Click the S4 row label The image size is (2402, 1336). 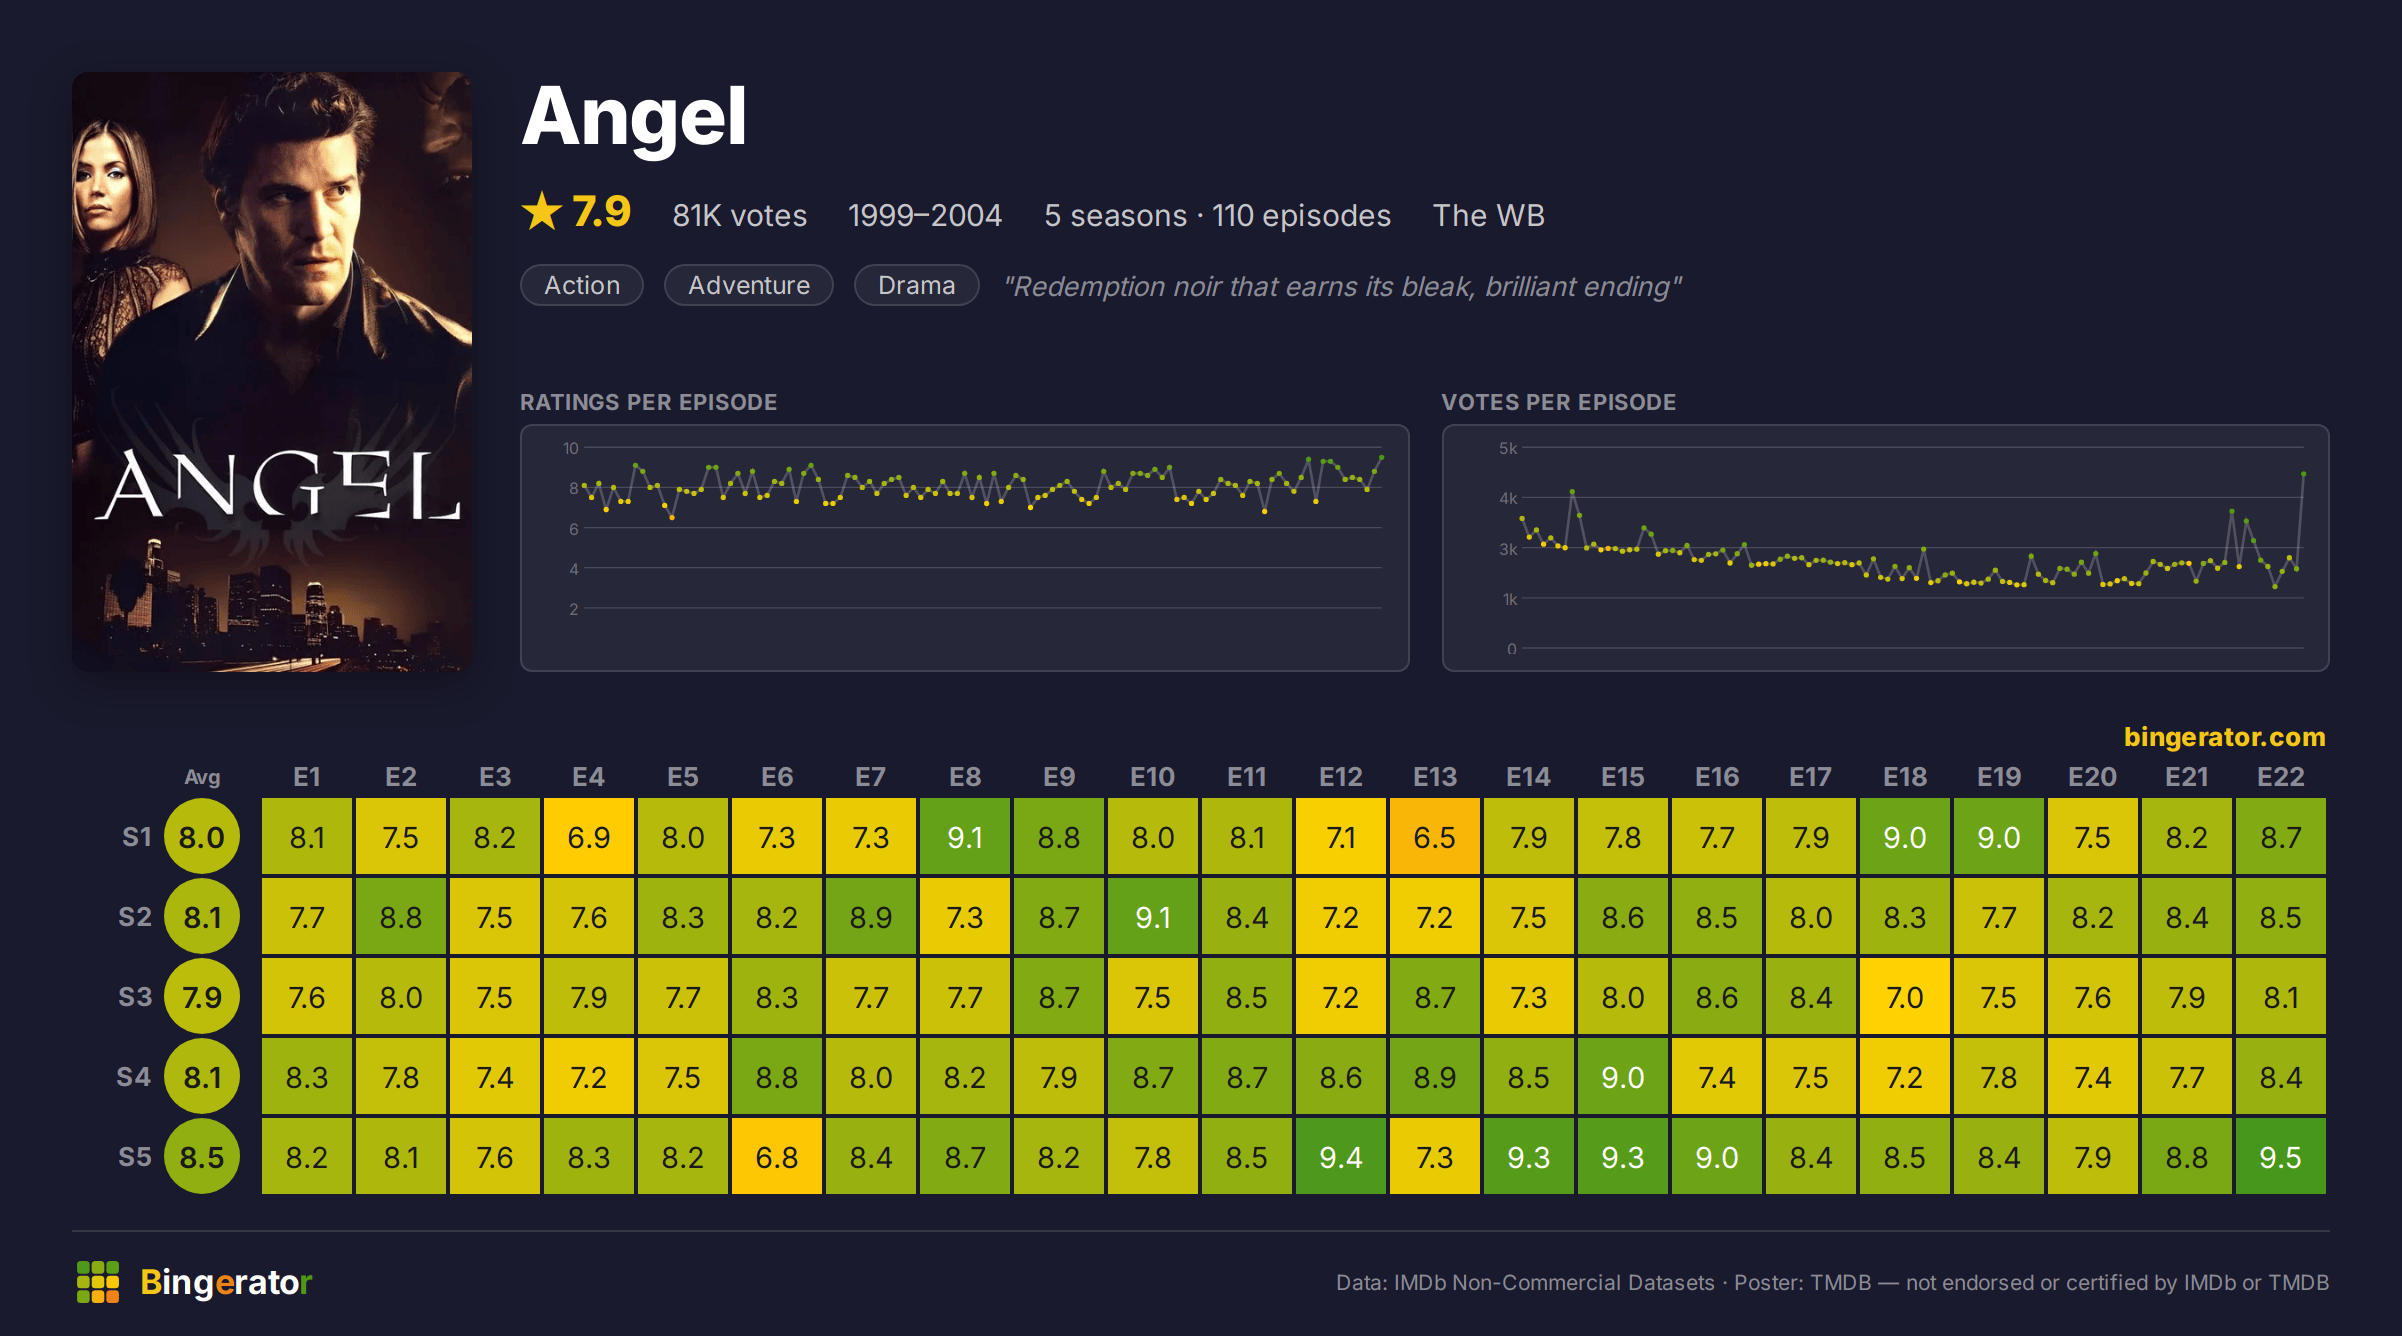tap(134, 1077)
